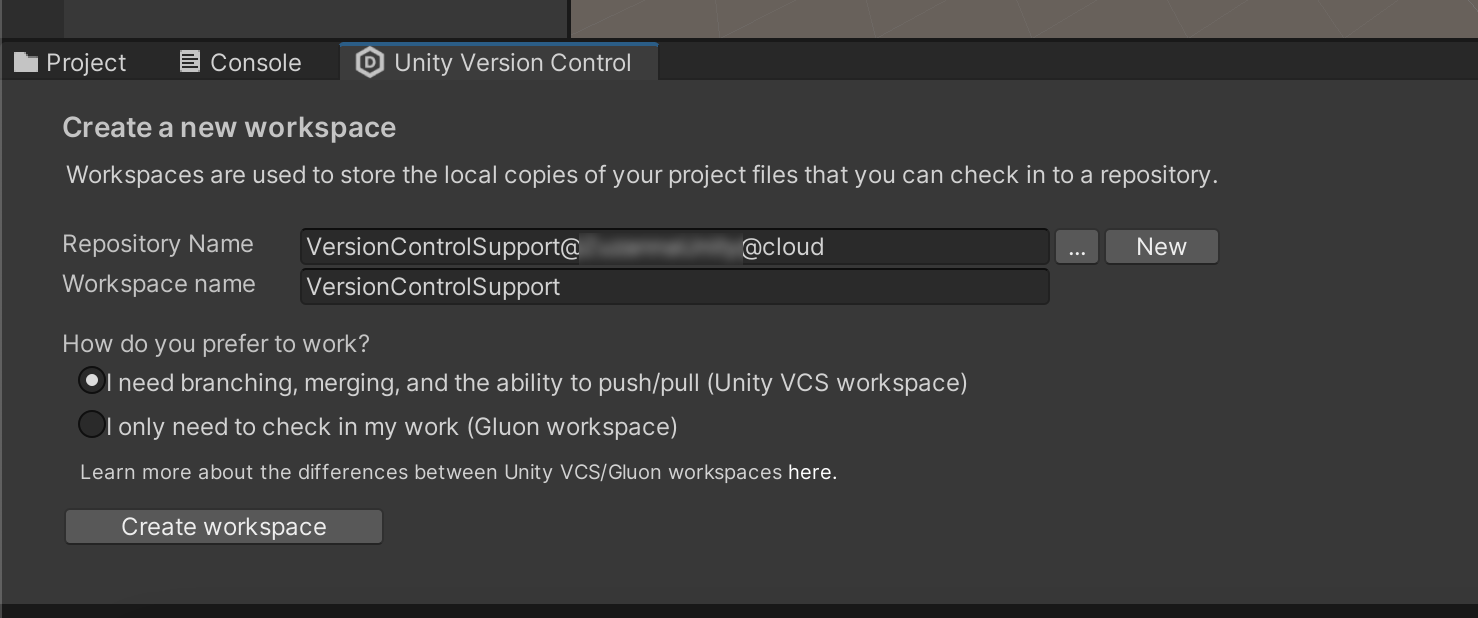
Task: Open the "here" link about workspace differences
Action: pyautogui.click(x=811, y=472)
